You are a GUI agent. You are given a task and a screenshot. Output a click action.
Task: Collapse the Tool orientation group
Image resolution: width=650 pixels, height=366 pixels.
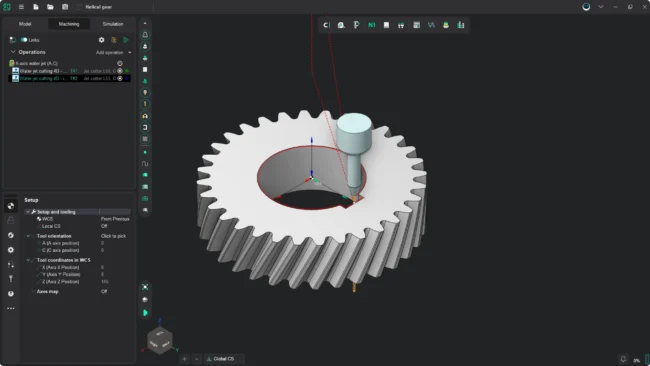(x=28, y=236)
